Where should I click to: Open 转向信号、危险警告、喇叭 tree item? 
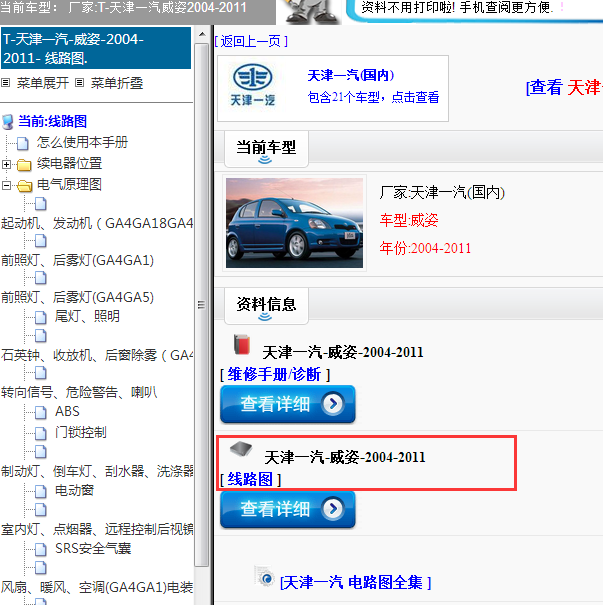pos(79,392)
